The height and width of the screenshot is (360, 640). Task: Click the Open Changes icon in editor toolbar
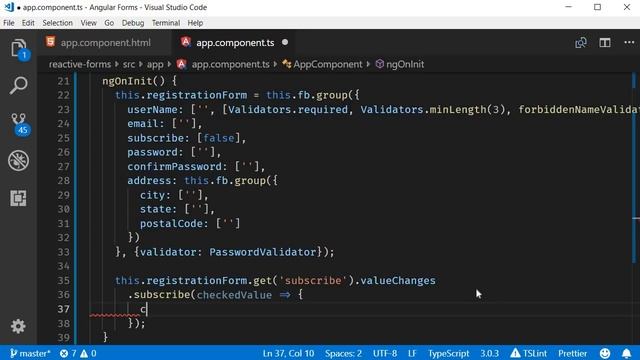click(x=581, y=42)
